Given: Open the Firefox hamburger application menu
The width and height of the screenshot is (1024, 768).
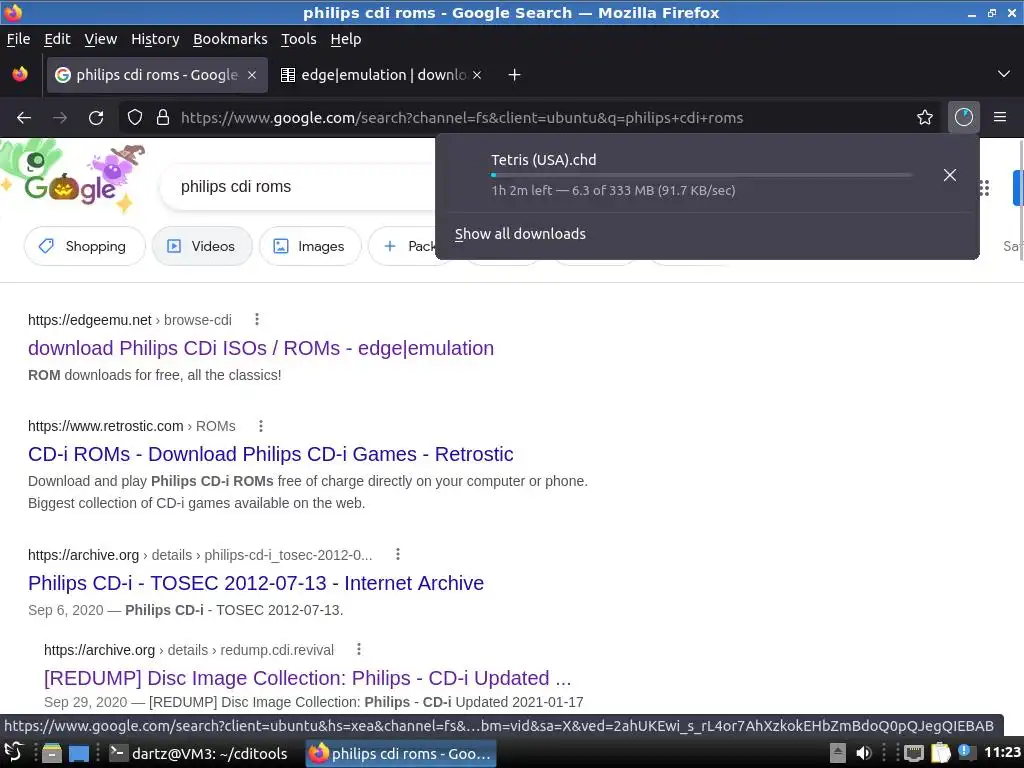Looking at the screenshot, I should tap(1000, 118).
